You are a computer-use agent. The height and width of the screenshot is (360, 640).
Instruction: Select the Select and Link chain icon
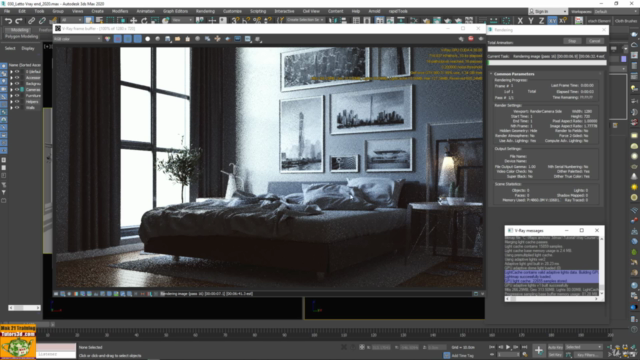coord(31,20)
